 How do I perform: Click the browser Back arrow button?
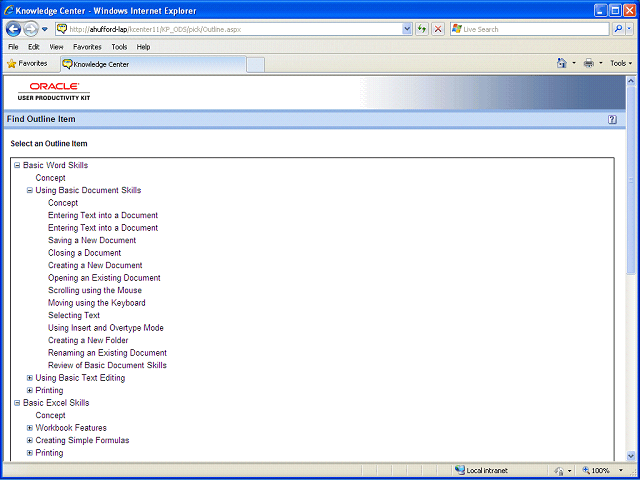click(x=13, y=29)
